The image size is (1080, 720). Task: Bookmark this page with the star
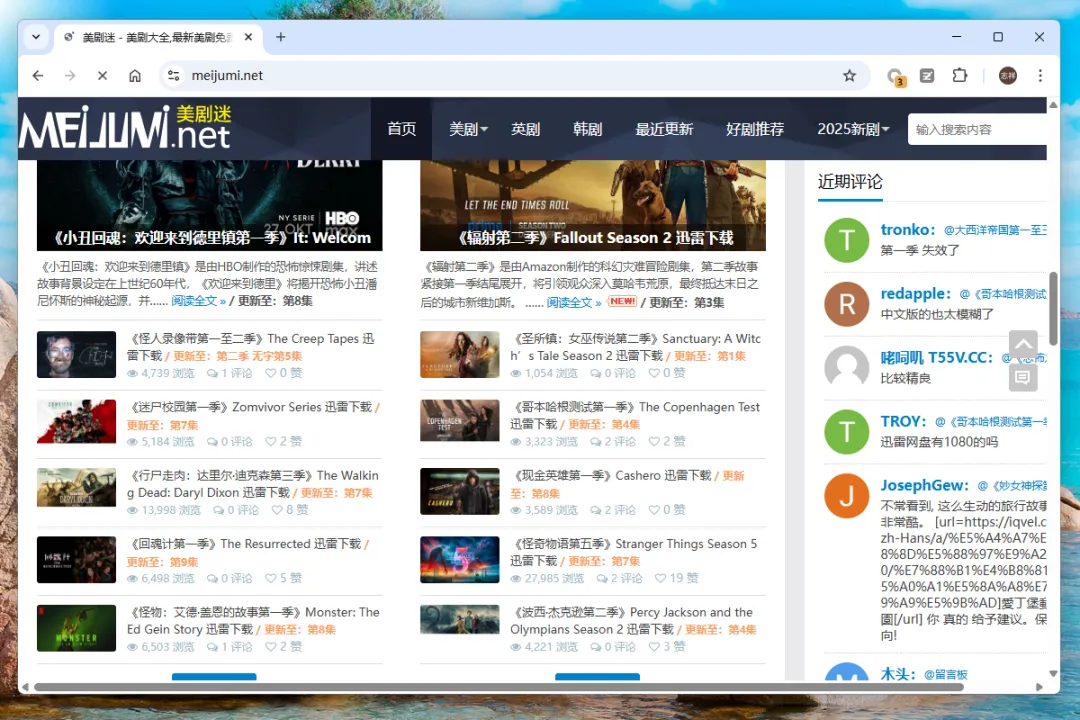point(849,76)
